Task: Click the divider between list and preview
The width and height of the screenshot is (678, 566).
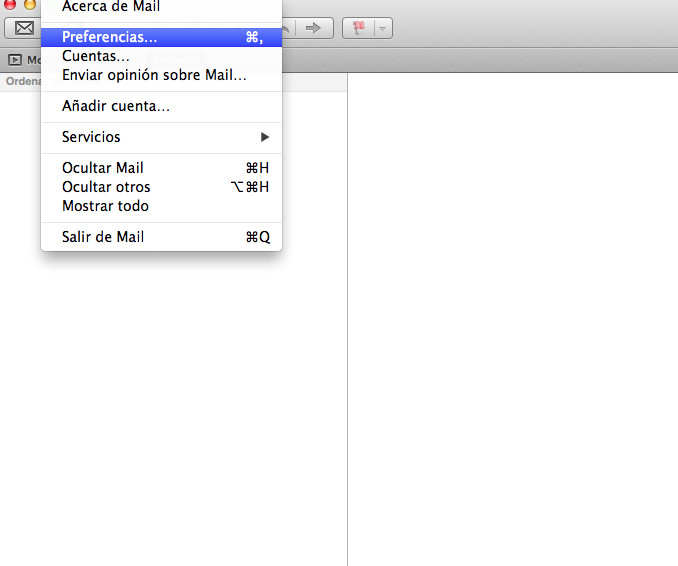Action: click(x=347, y=350)
